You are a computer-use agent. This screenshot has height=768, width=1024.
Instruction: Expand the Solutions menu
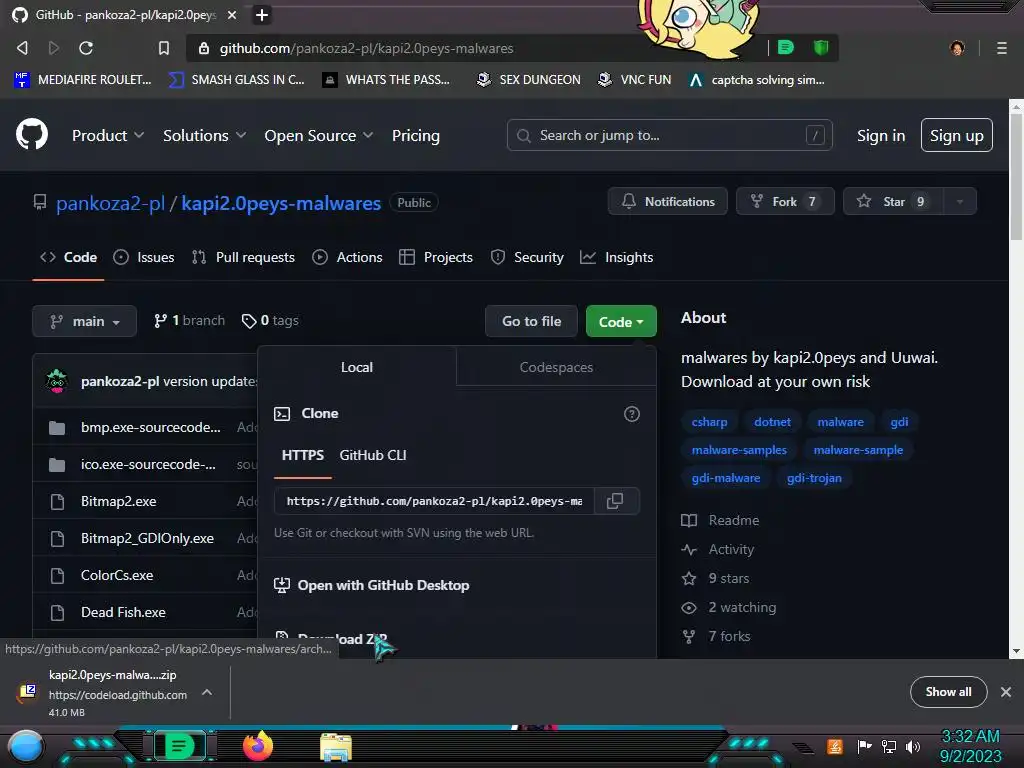(x=204, y=135)
